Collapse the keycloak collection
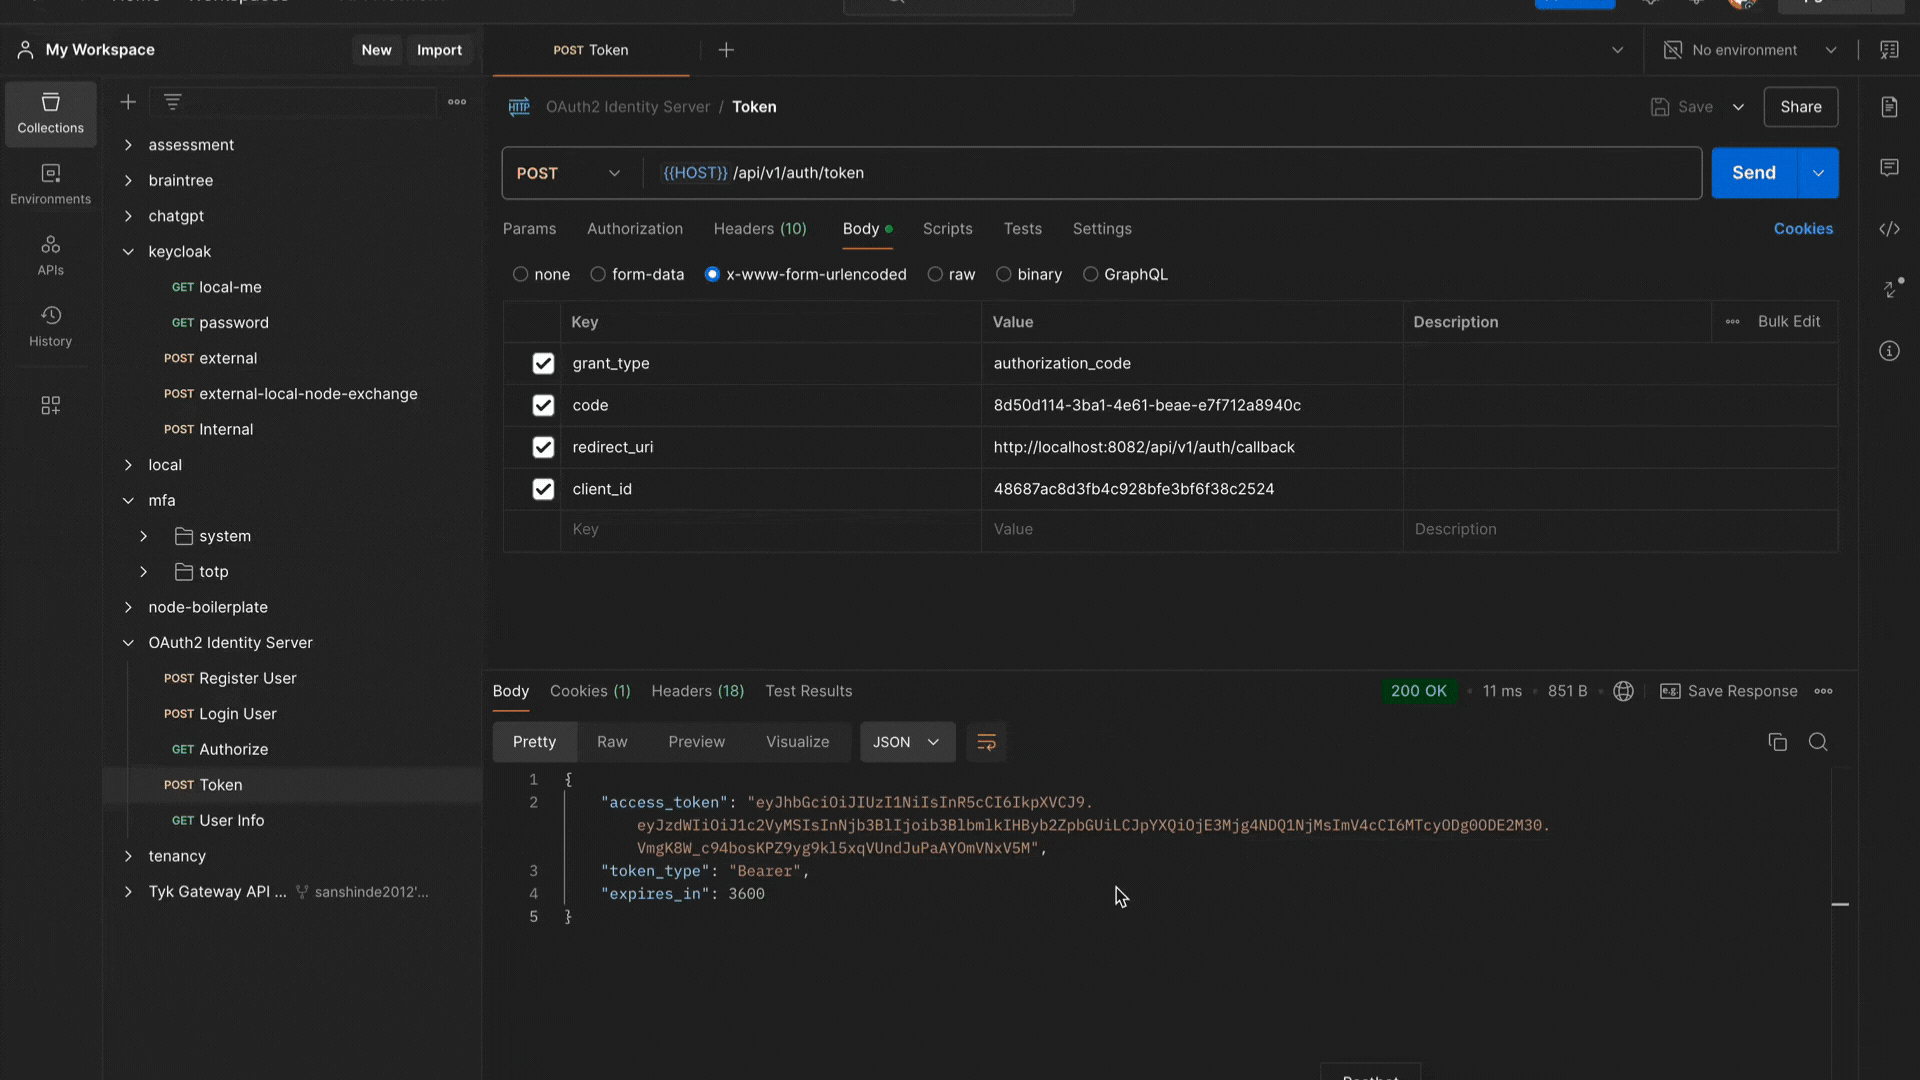The width and height of the screenshot is (1920, 1080). 128,252
